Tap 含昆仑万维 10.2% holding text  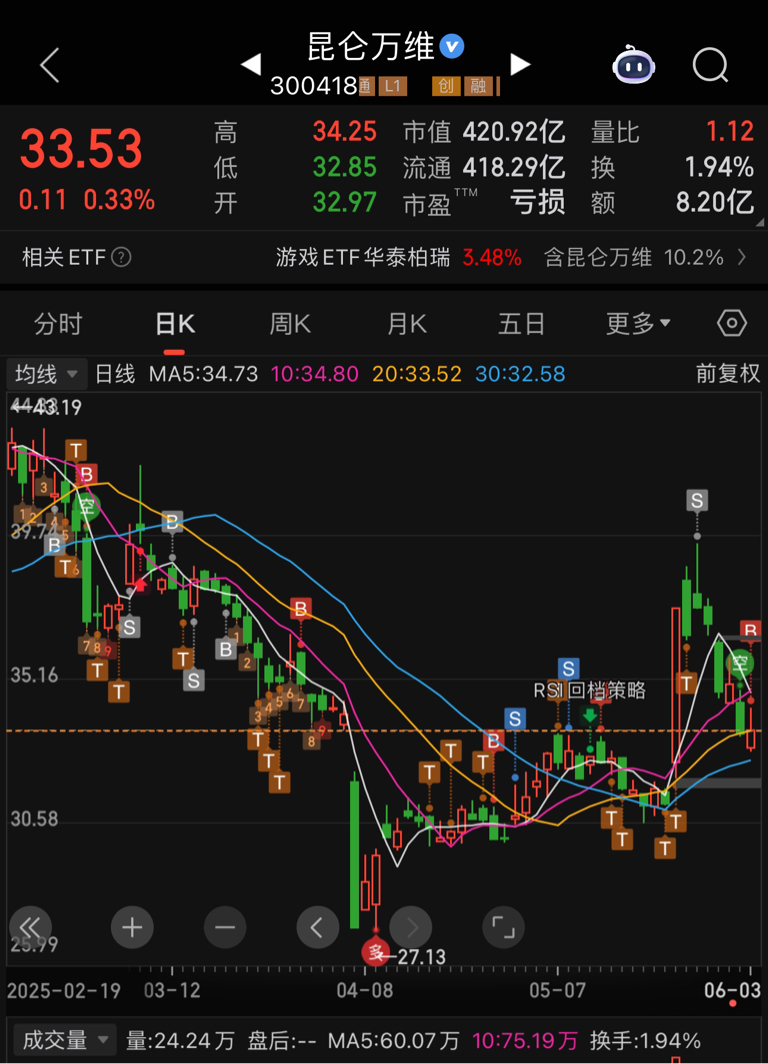[634, 257]
